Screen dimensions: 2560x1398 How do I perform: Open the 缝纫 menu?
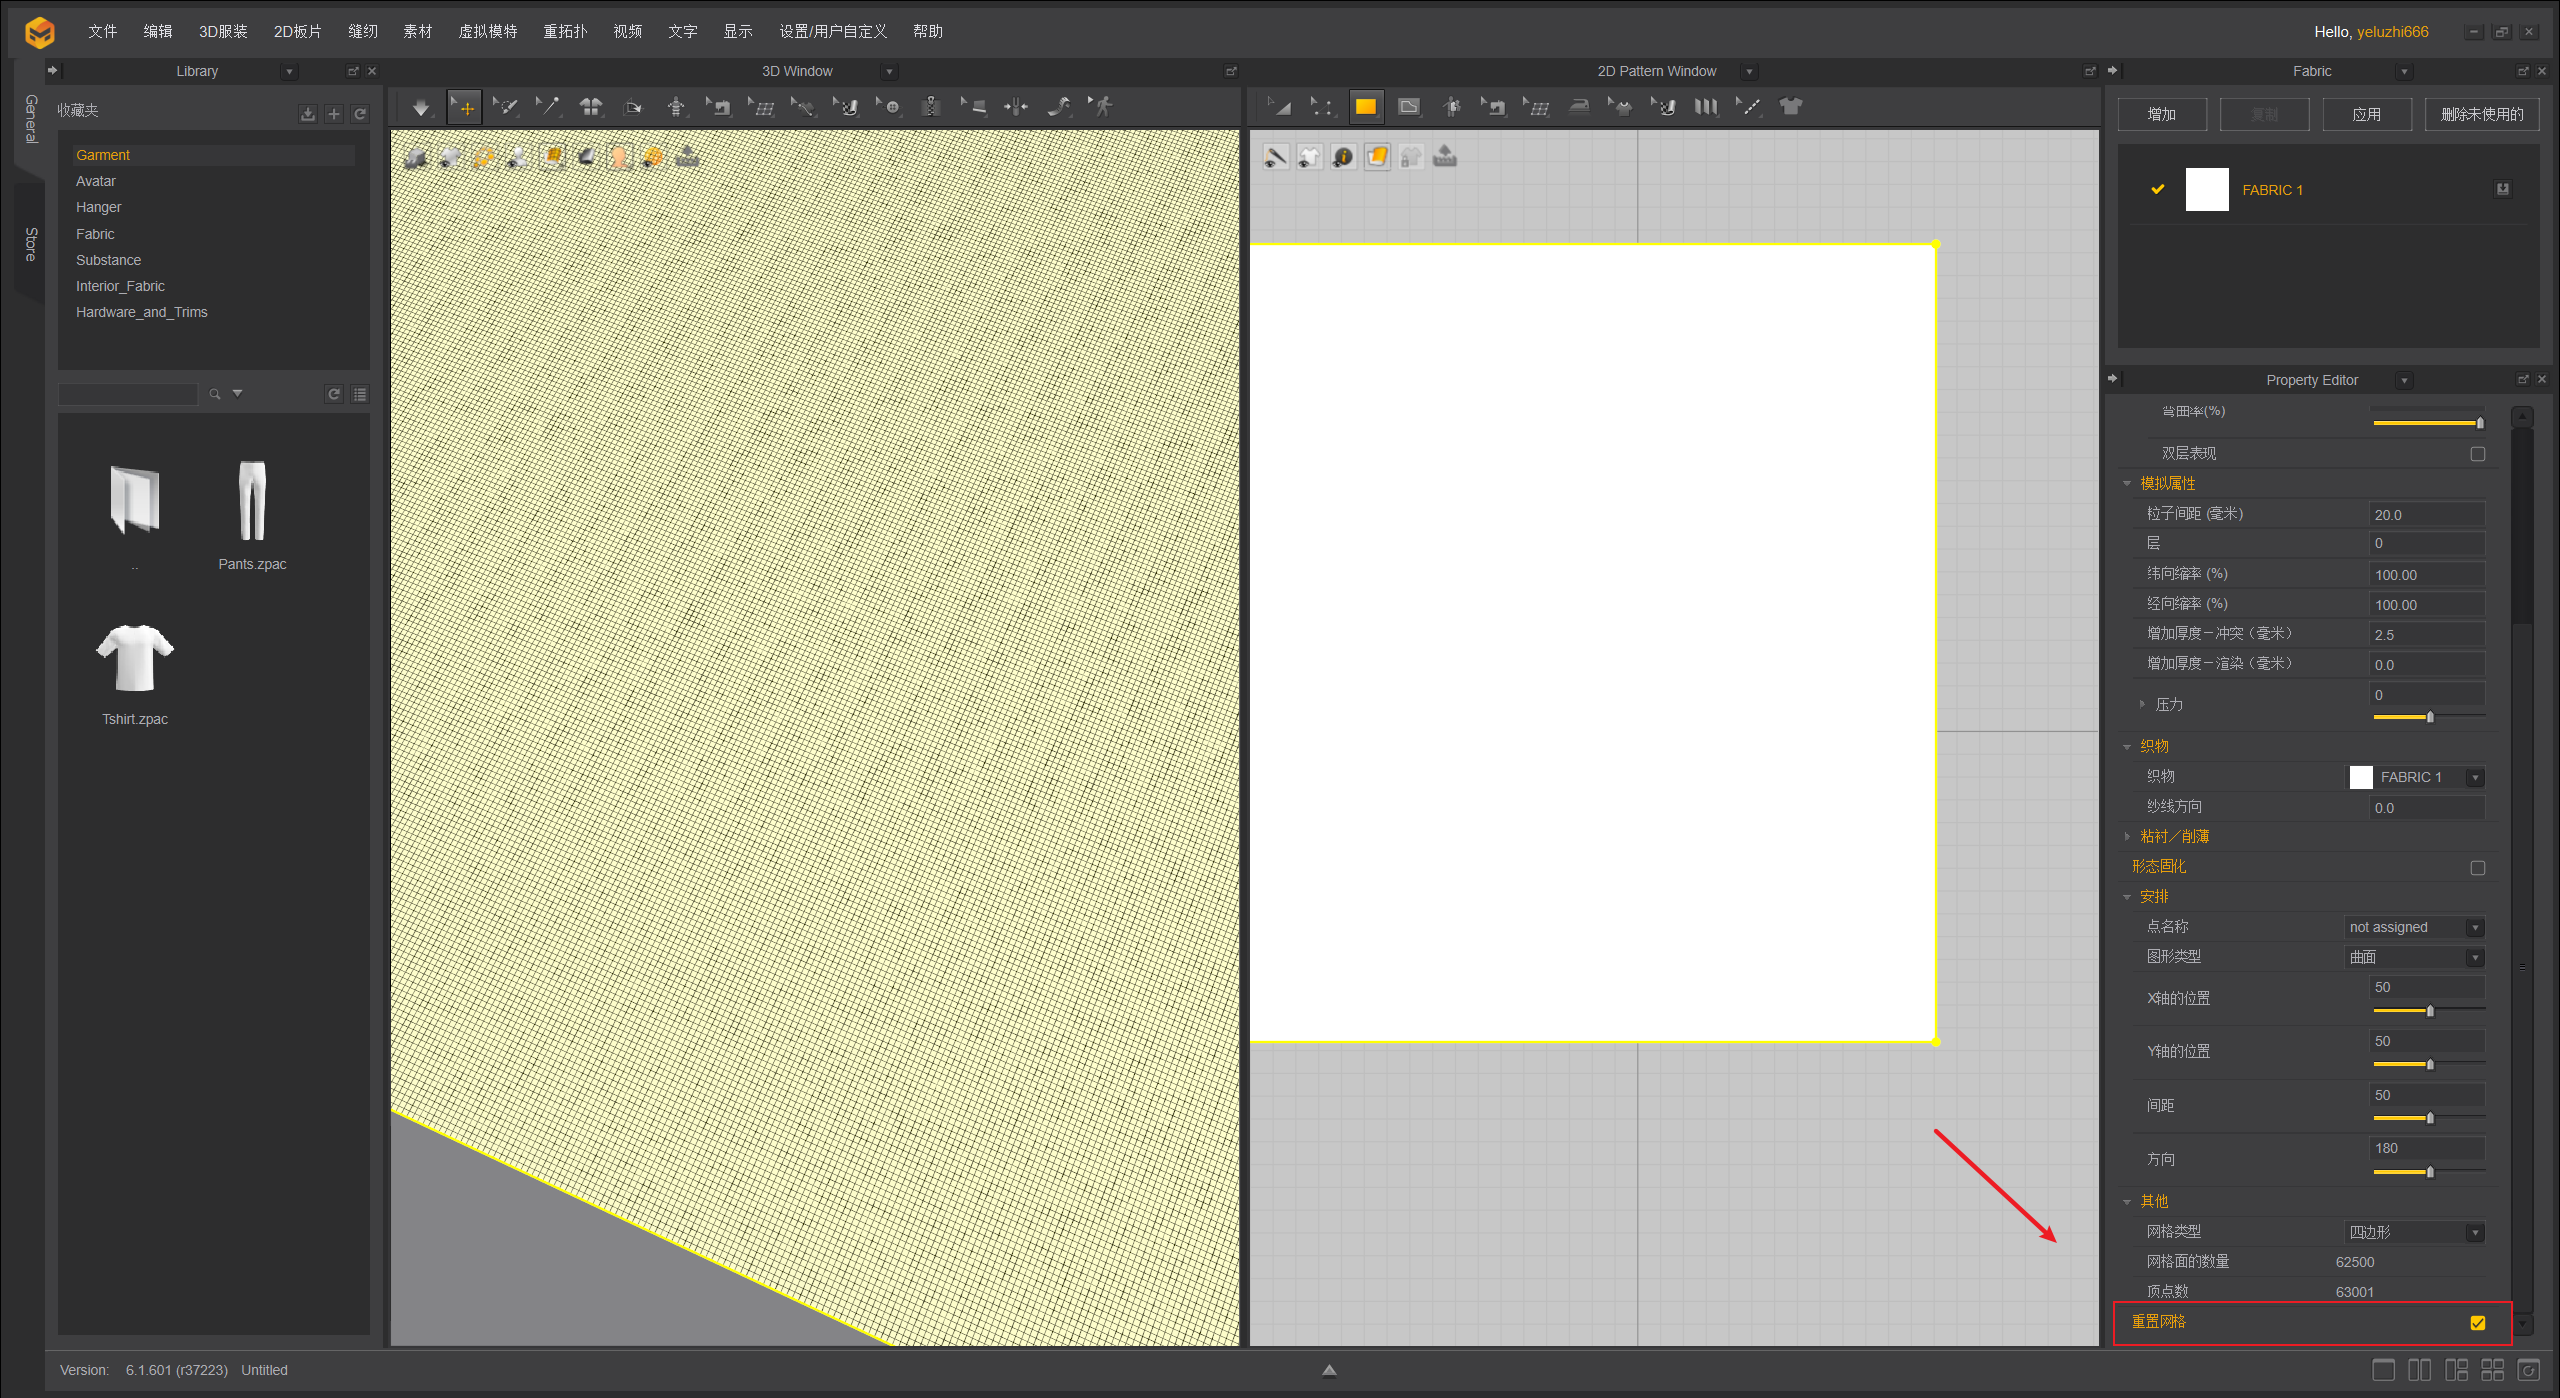tap(363, 31)
